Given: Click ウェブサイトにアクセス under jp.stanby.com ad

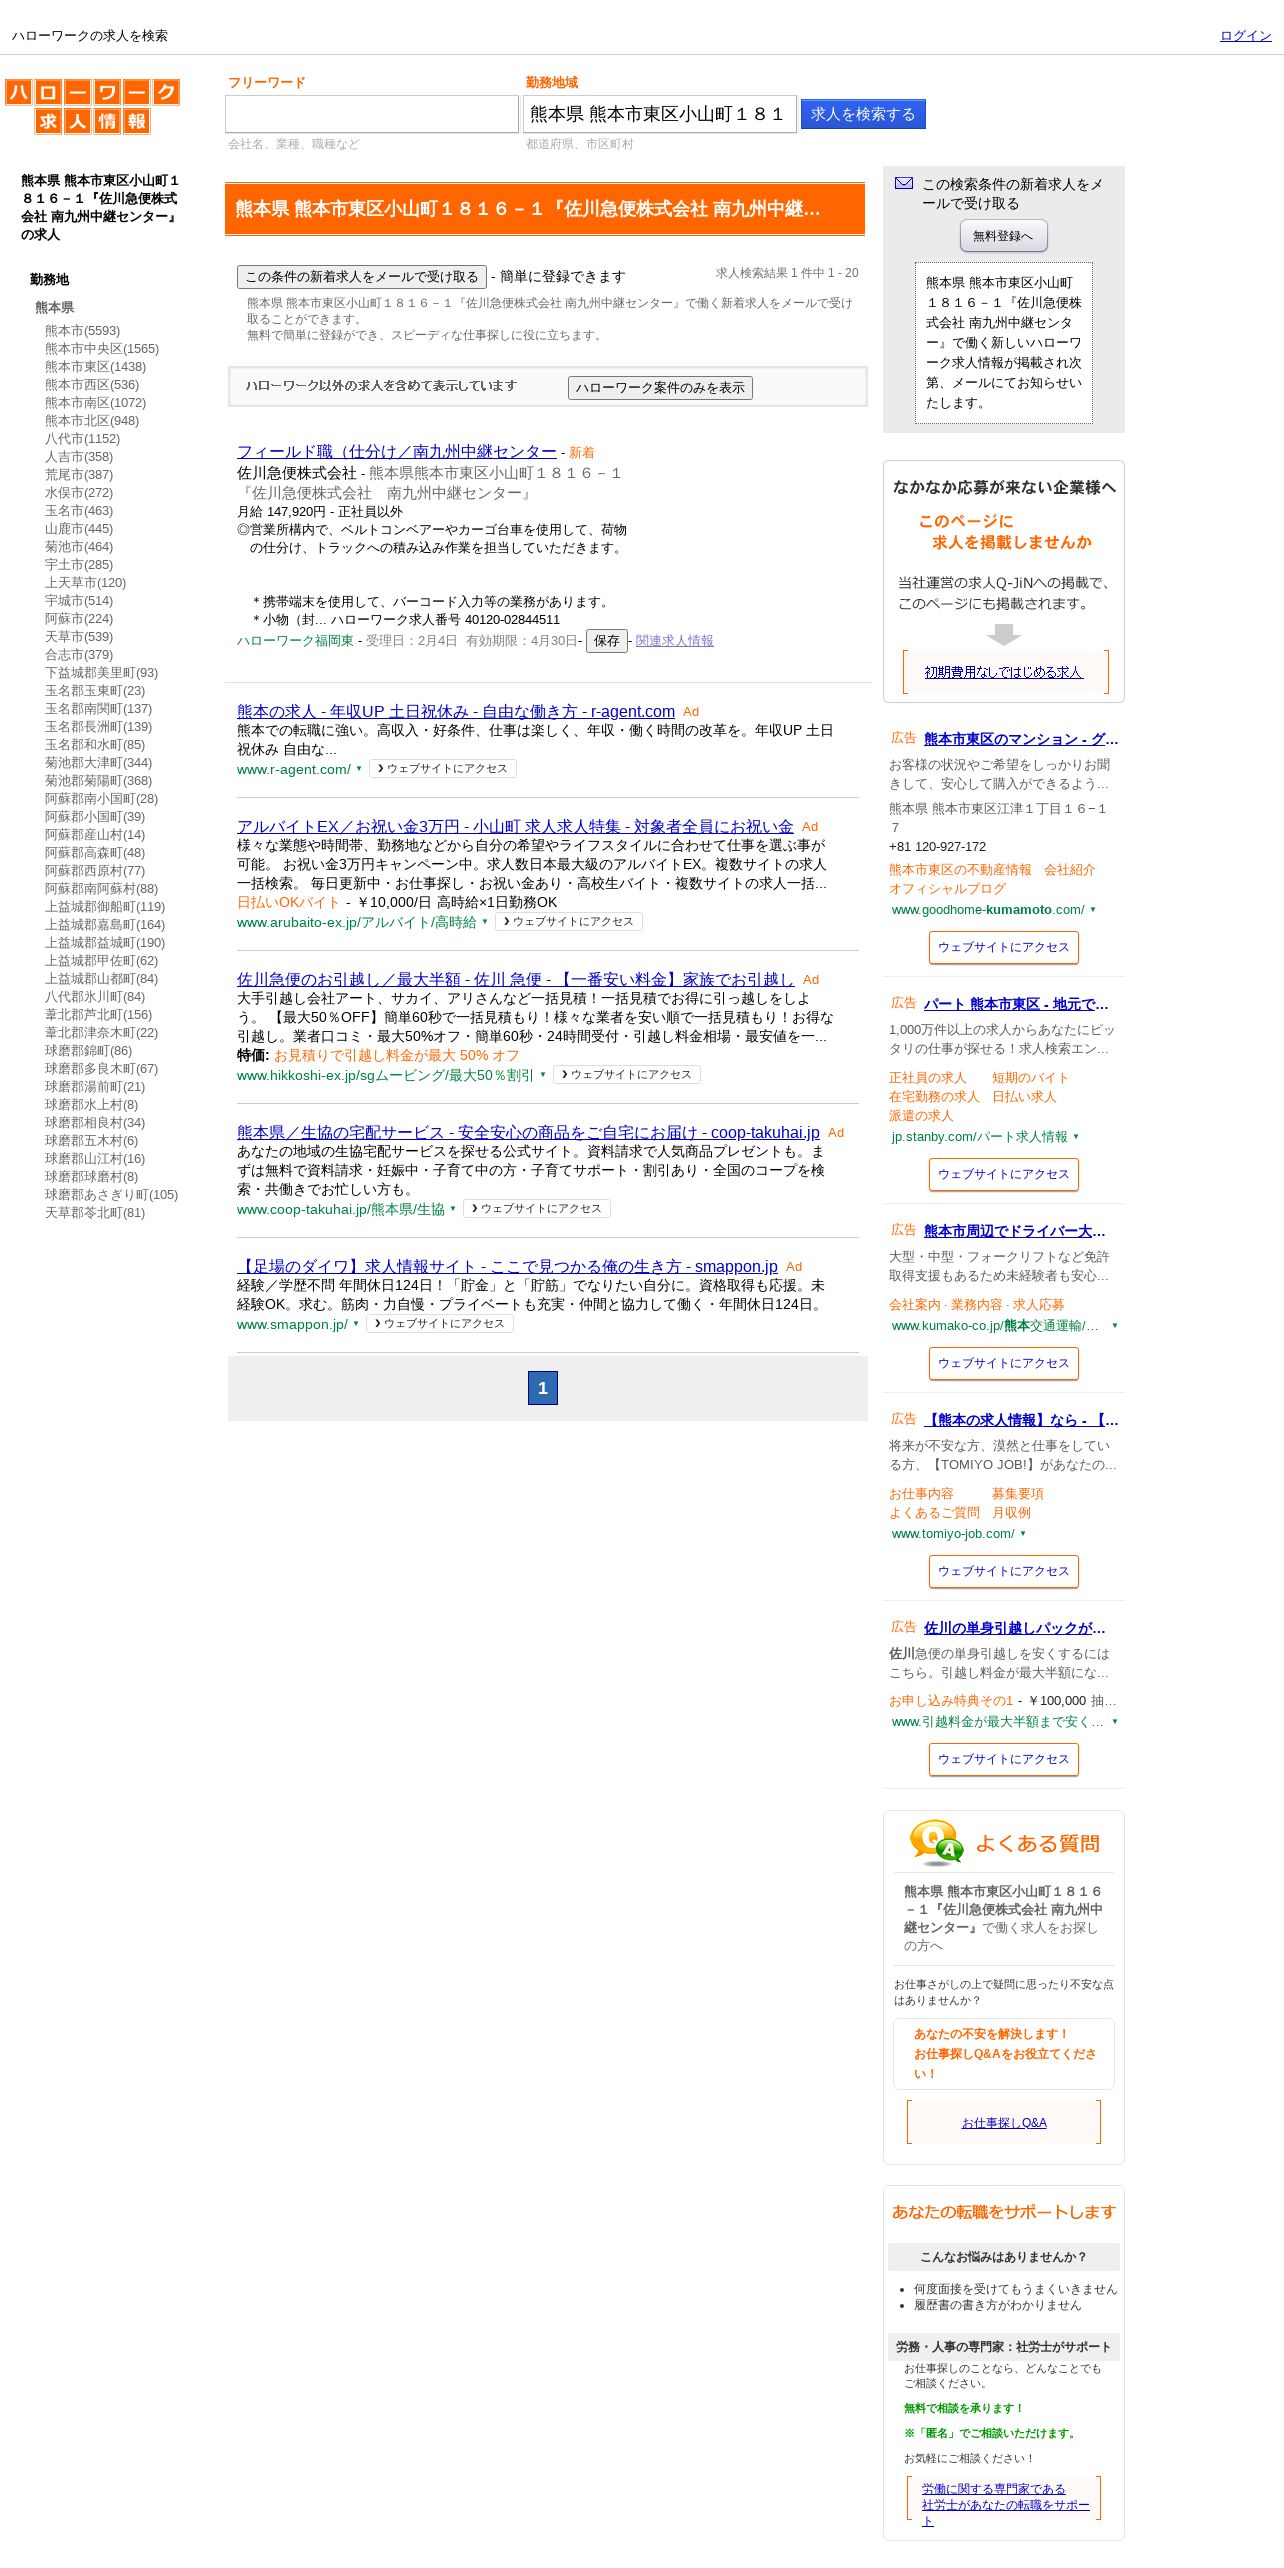Looking at the screenshot, I should 1003,1175.
